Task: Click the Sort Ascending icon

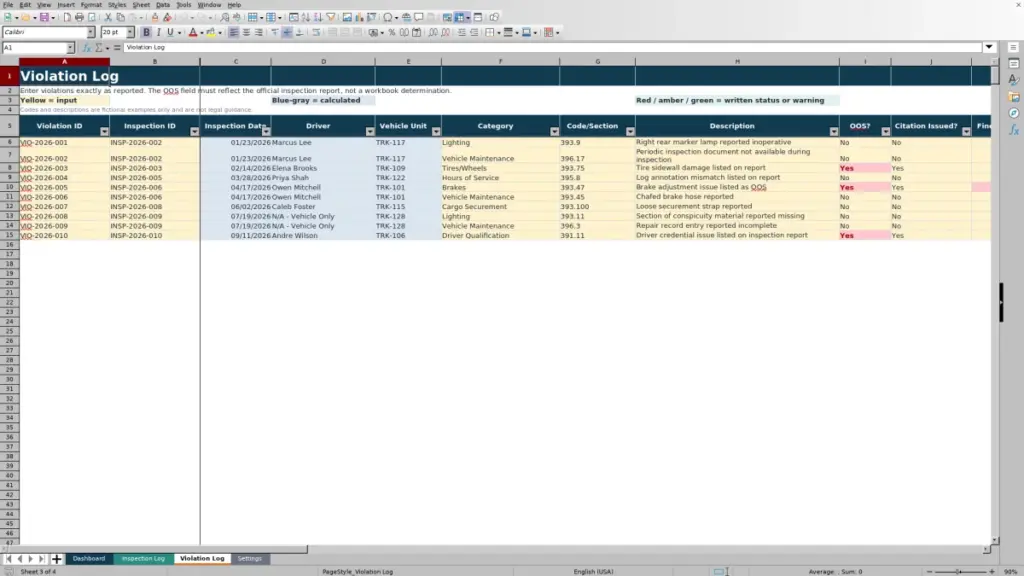Action: pyautogui.click(x=306, y=18)
